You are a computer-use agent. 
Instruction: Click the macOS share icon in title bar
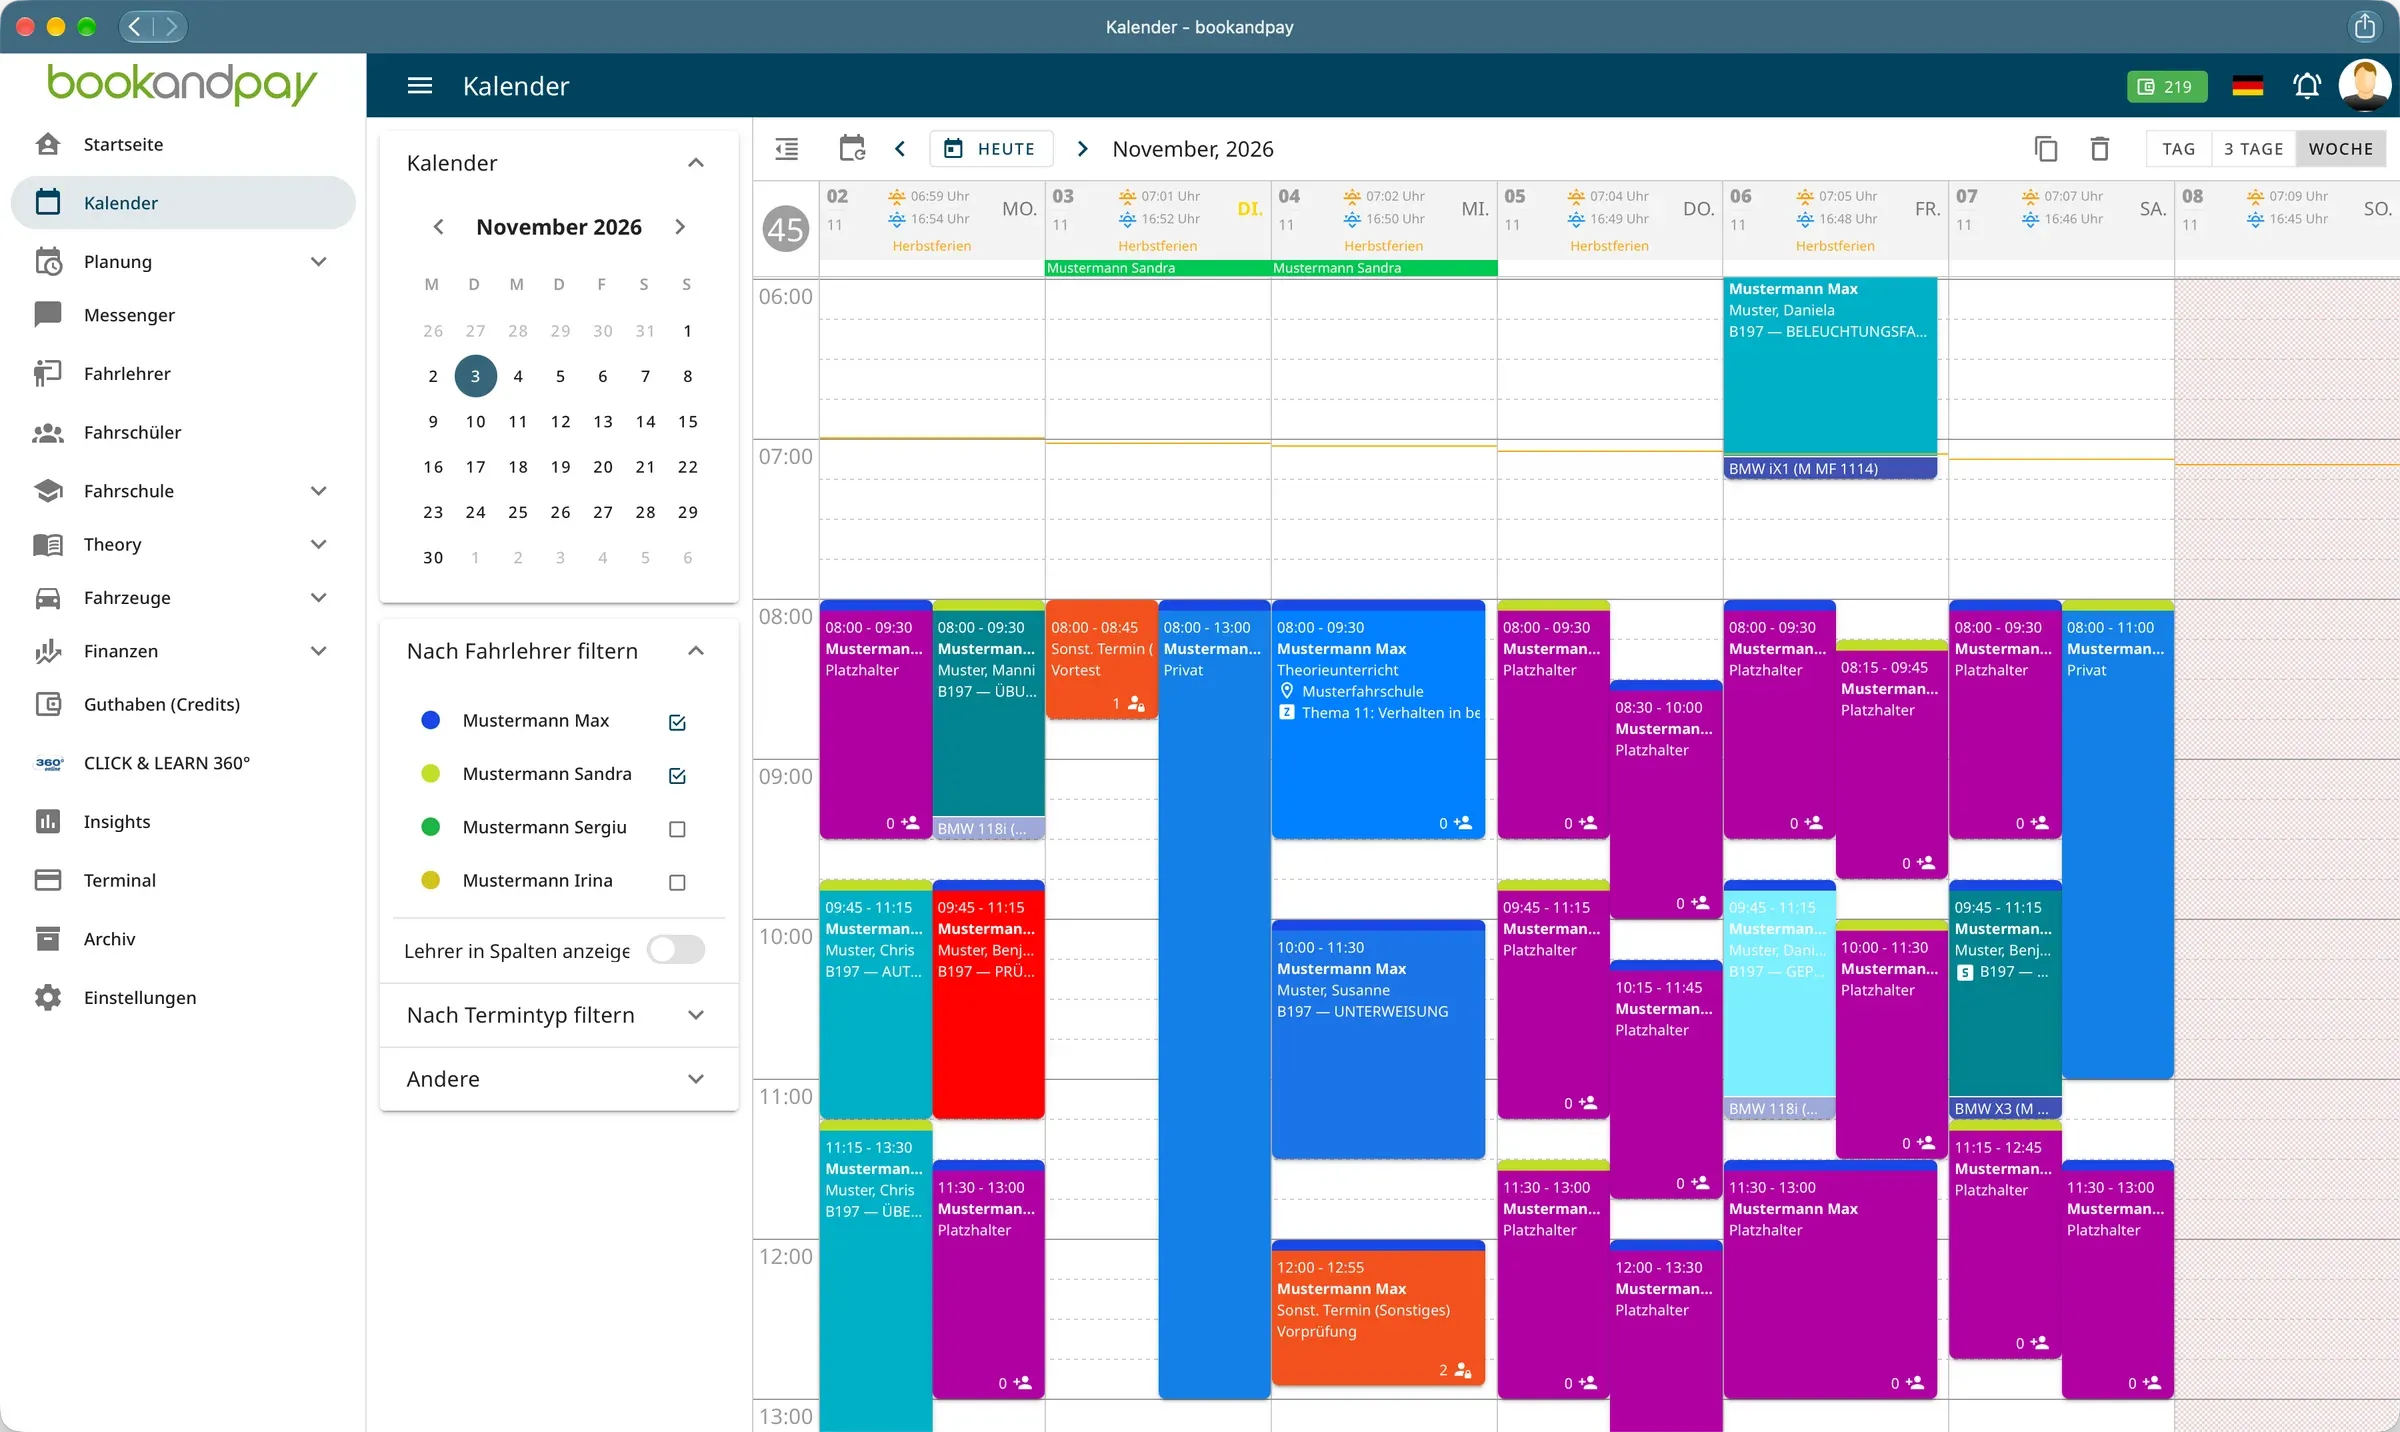(2364, 26)
